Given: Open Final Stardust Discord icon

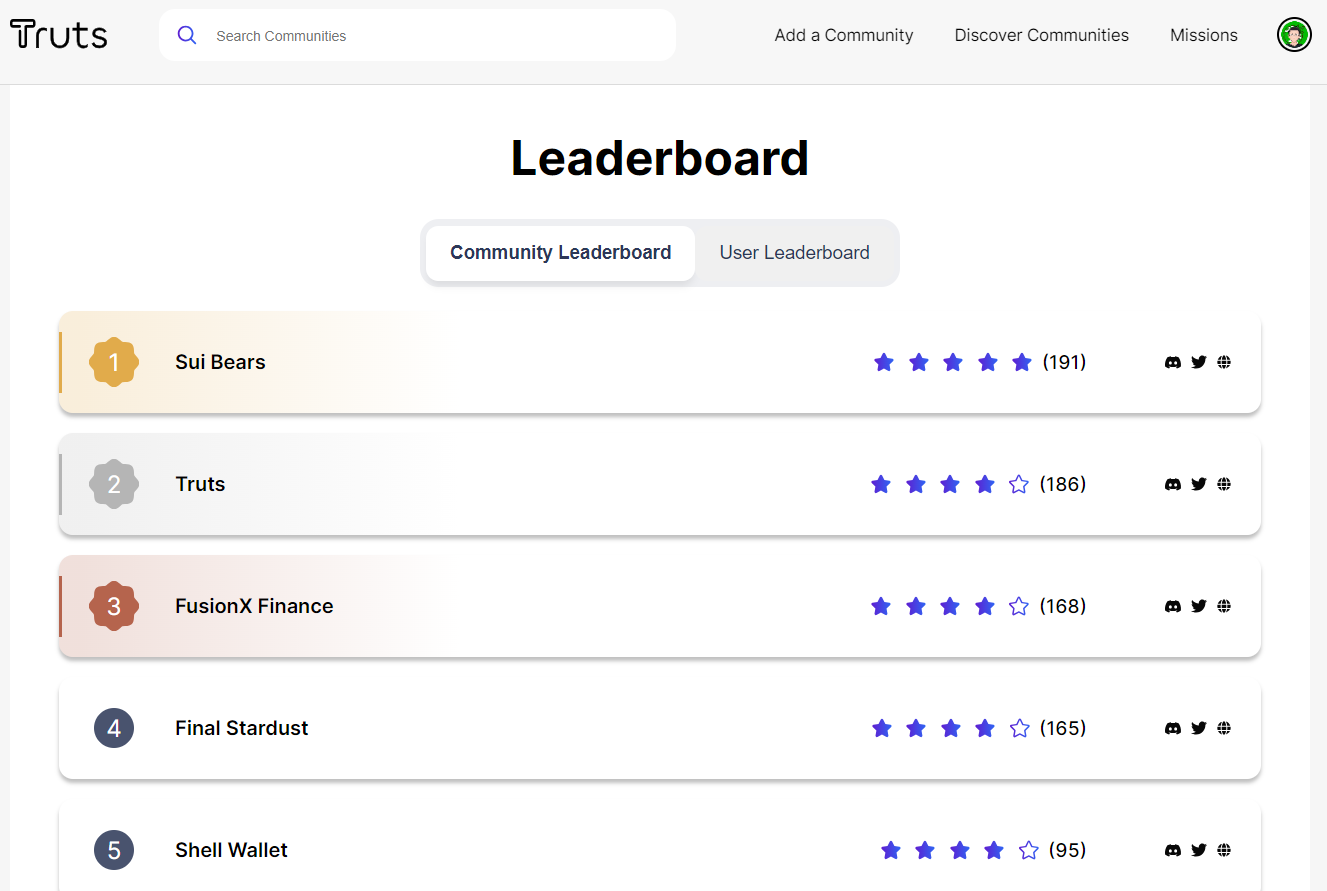Looking at the screenshot, I should [1173, 728].
